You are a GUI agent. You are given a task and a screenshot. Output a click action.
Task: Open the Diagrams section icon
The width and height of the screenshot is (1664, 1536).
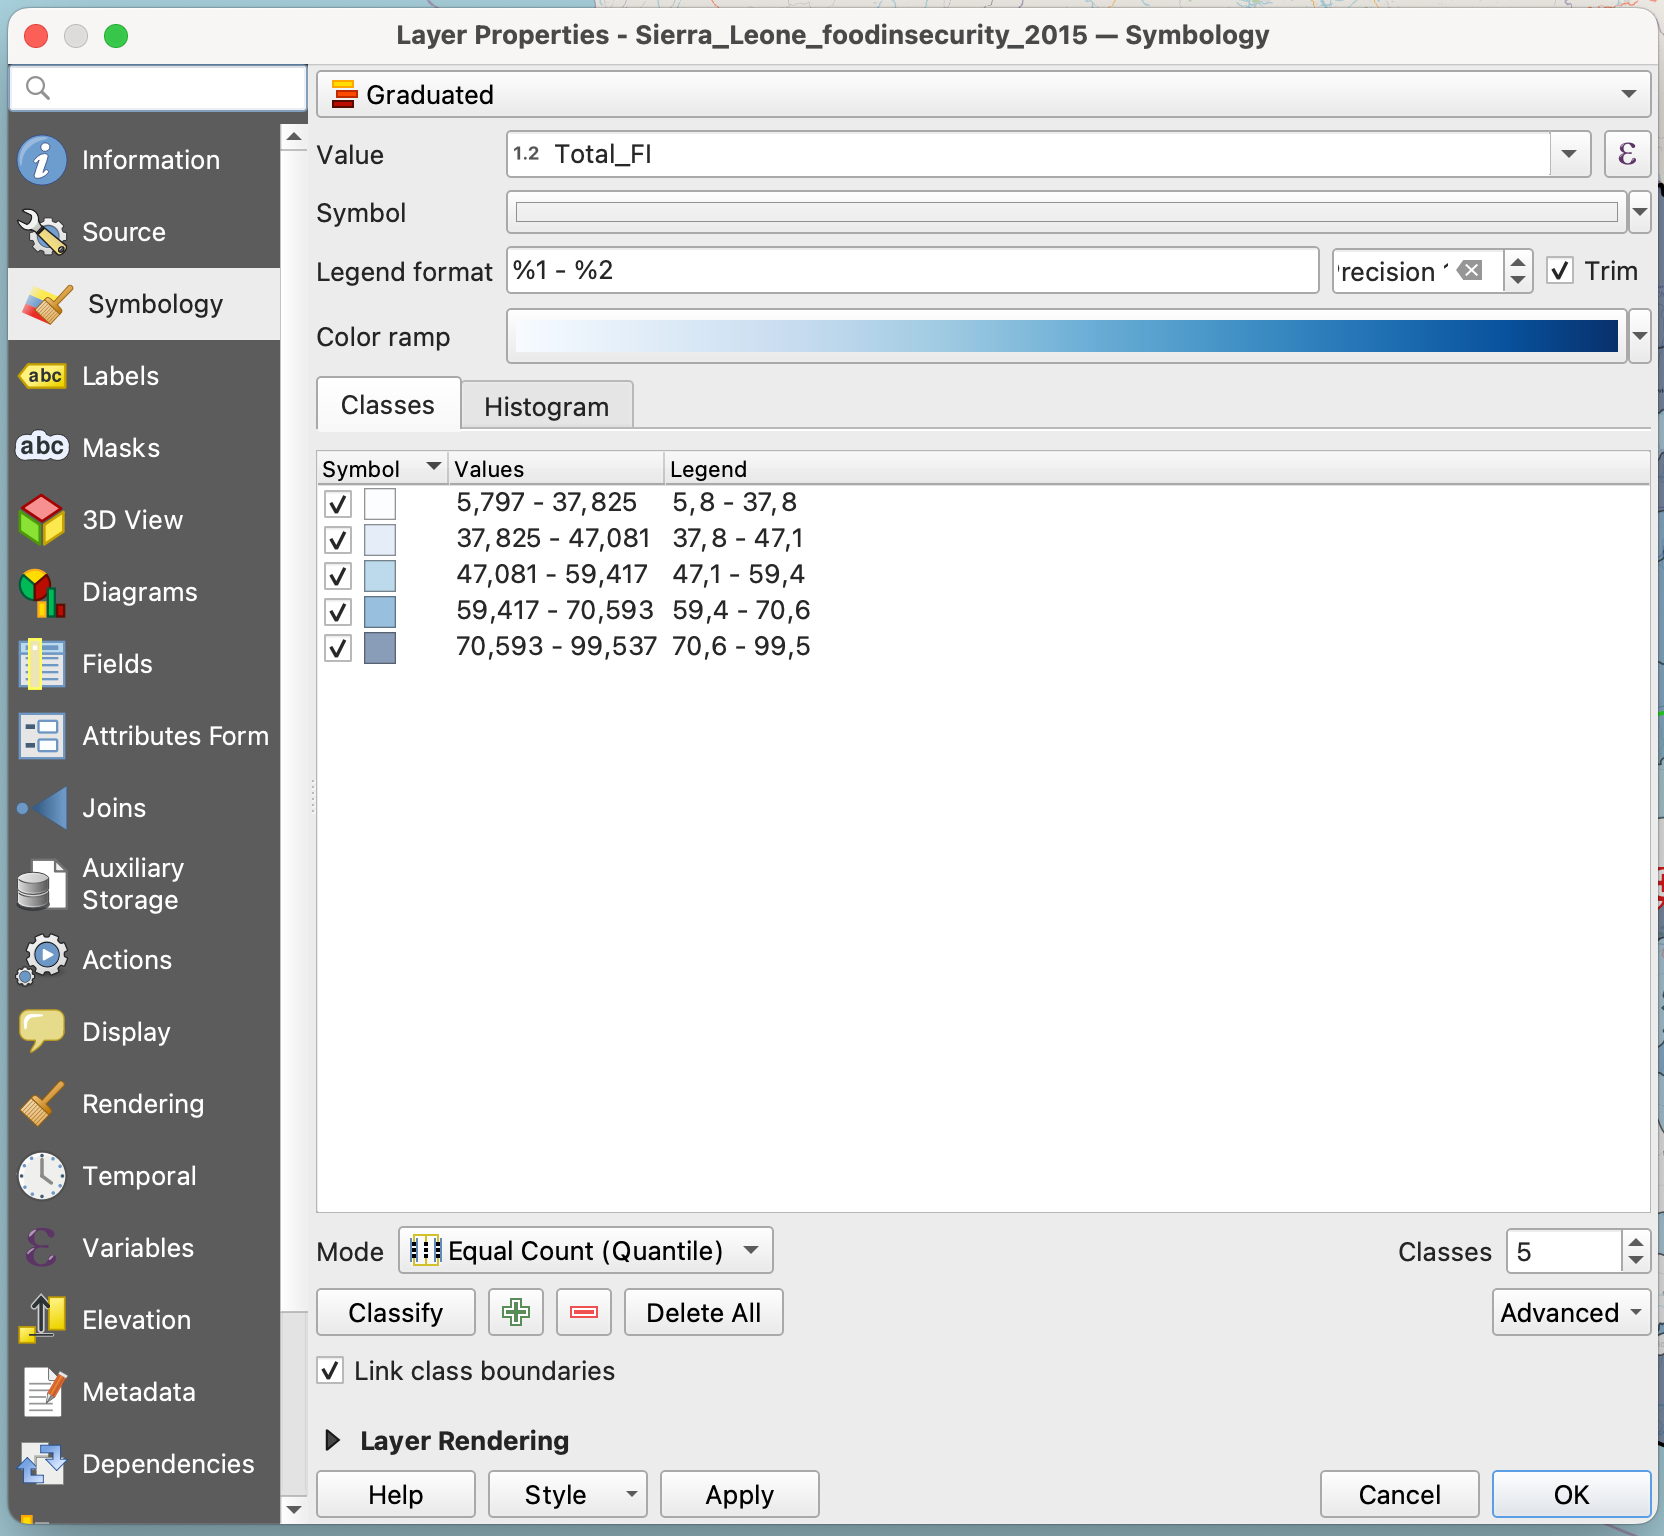coord(42,592)
